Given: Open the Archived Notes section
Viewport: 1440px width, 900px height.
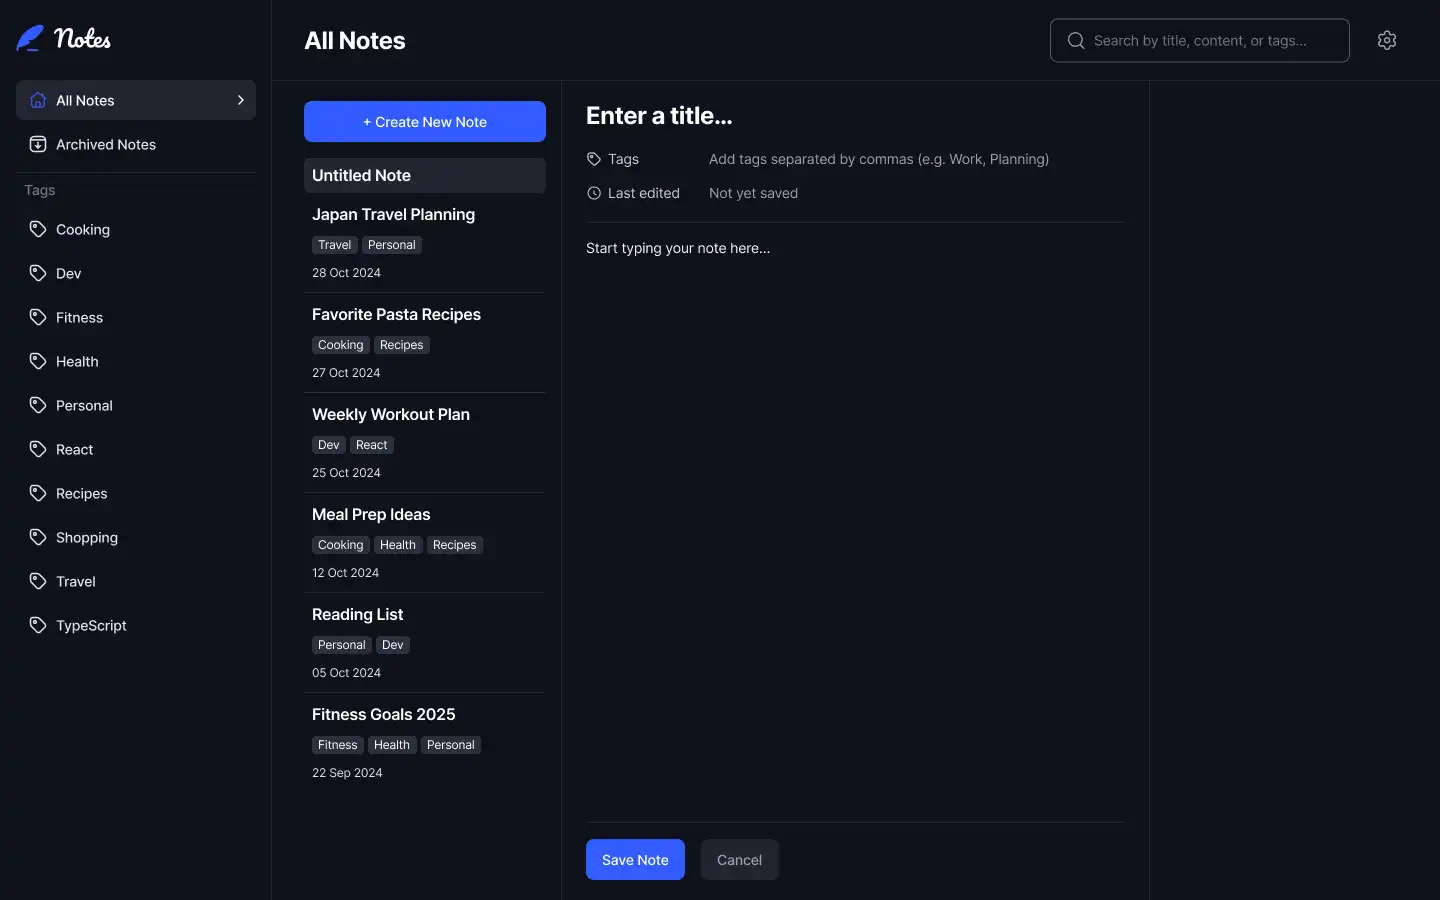Looking at the screenshot, I should click(x=106, y=144).
